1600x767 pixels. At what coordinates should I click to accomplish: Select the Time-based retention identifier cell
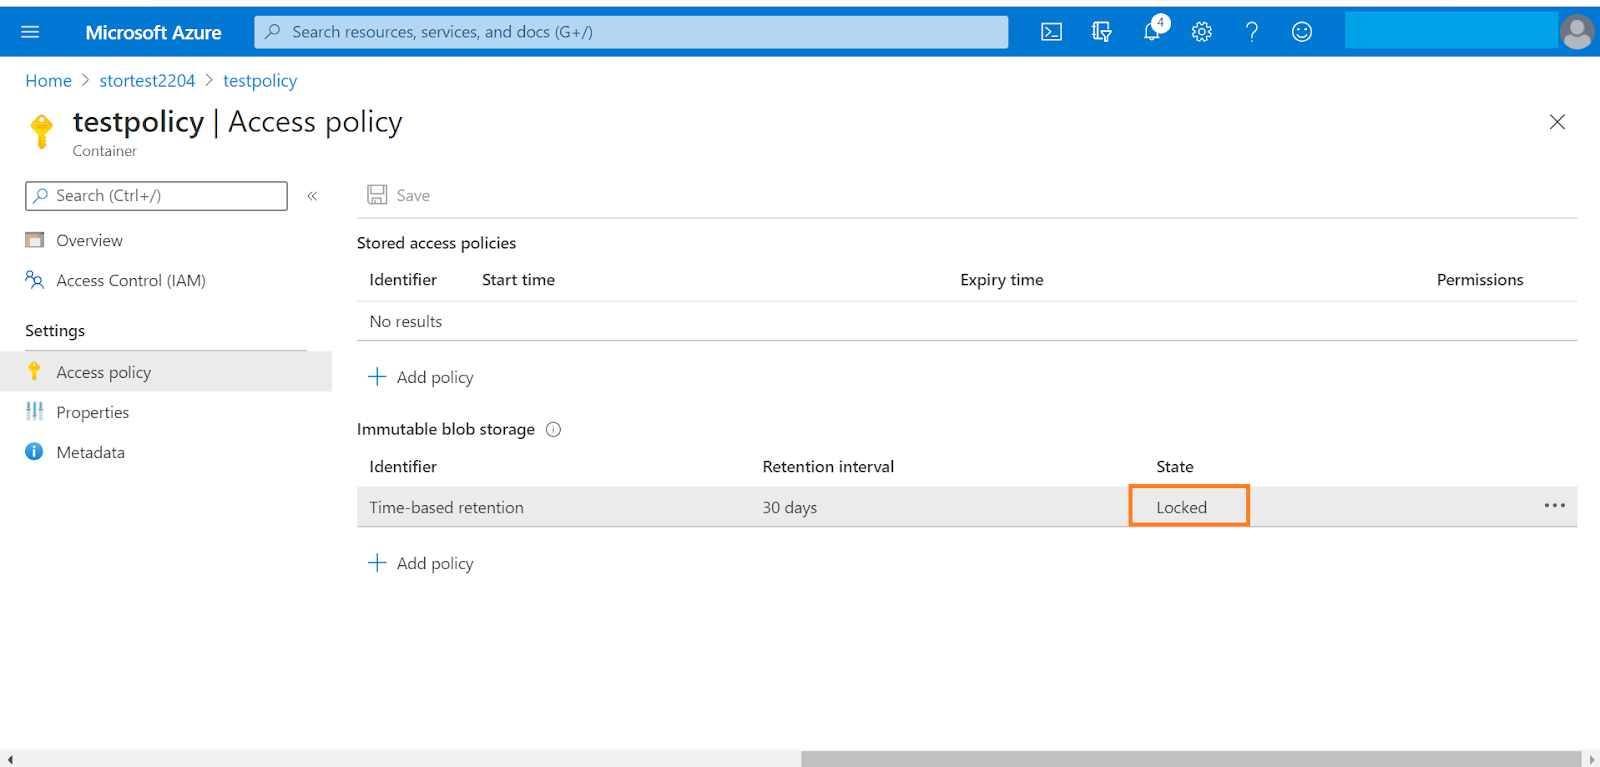446,507
